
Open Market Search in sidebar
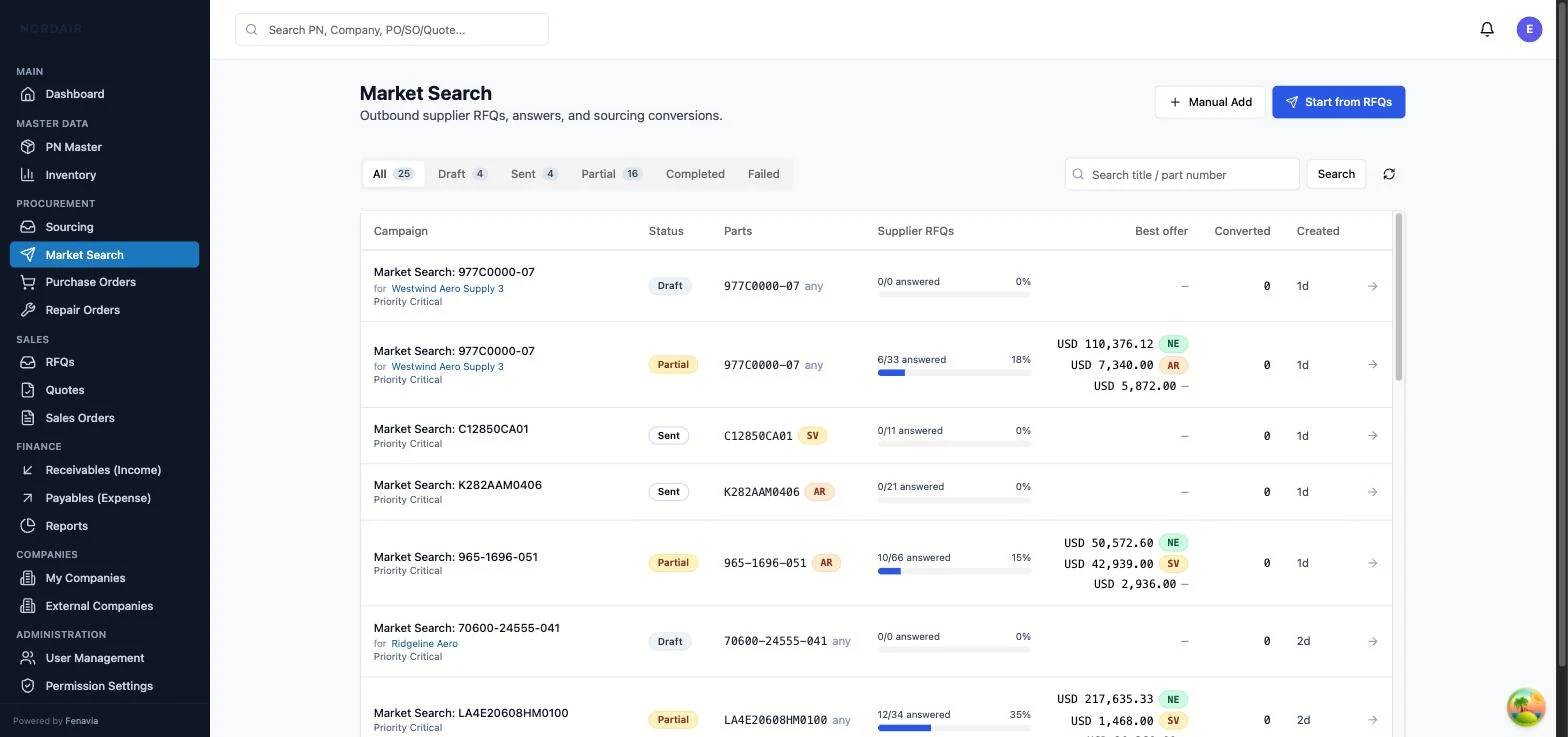coord(104,255)
